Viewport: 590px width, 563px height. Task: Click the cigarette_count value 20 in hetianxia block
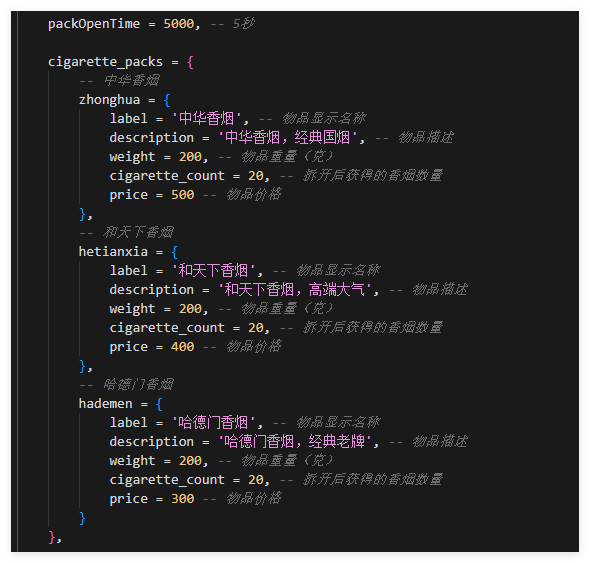[x=255, y=328]
